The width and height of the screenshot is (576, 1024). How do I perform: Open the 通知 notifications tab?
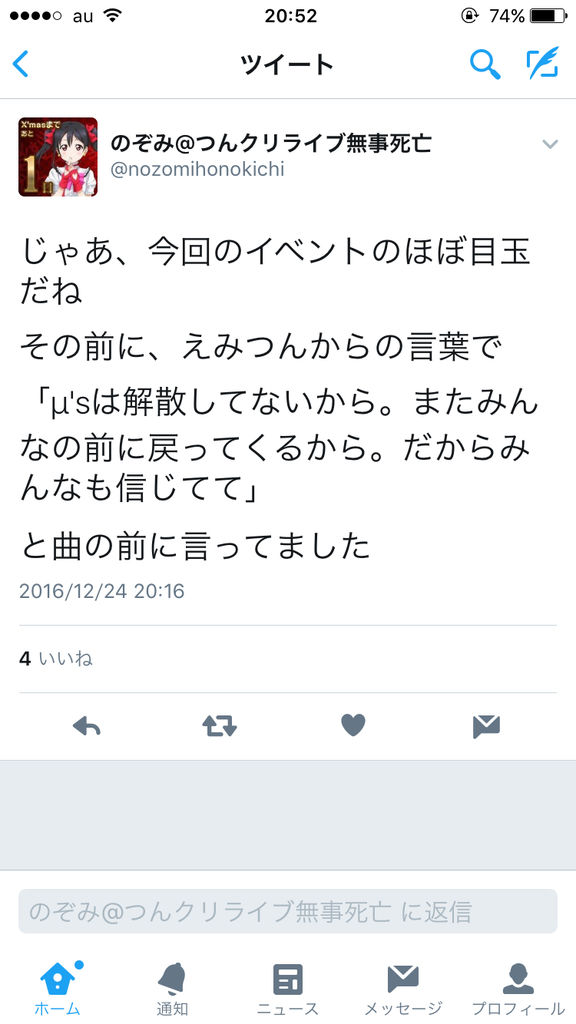point(172,989)
